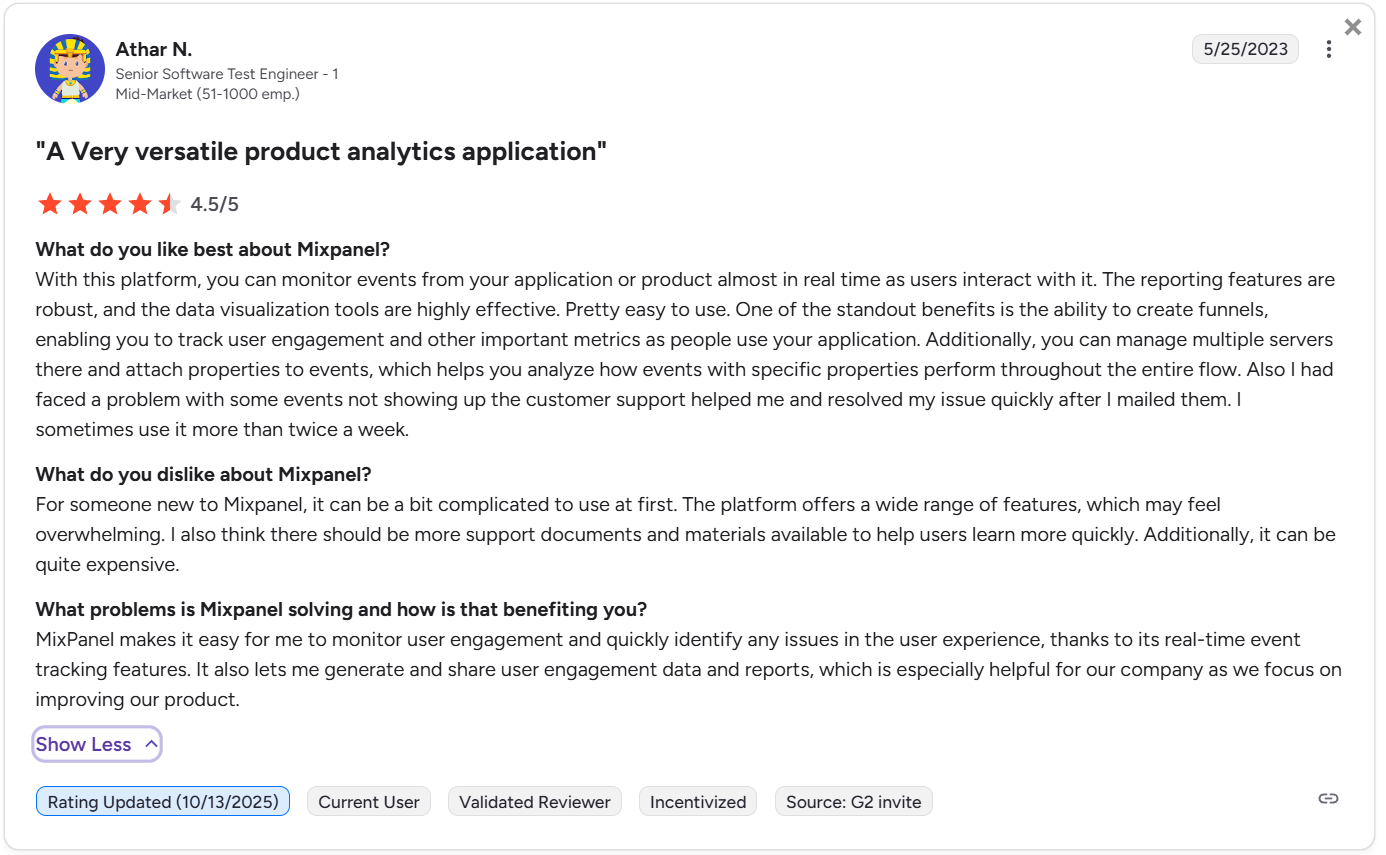Viewport: 1386px width, 855px height.
Task: Click the Validated Reviewer badge
Action: [x=535, y=802]
